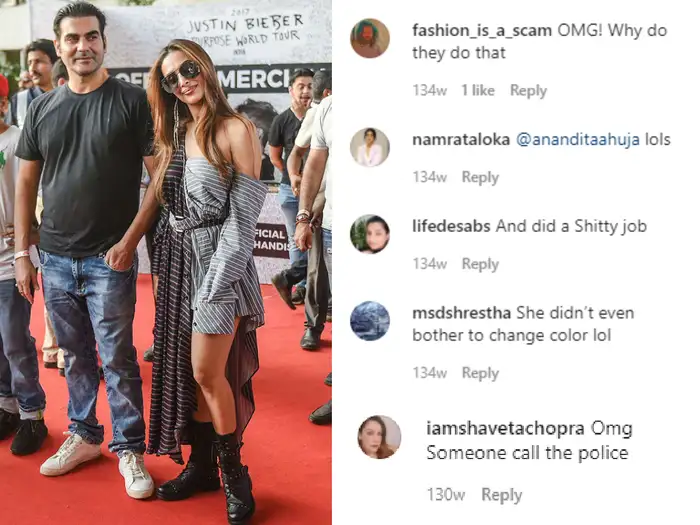Viewport: 700px width, 525px height.
Task: Click the 134w timestamp on first comment
Action: 429,91
